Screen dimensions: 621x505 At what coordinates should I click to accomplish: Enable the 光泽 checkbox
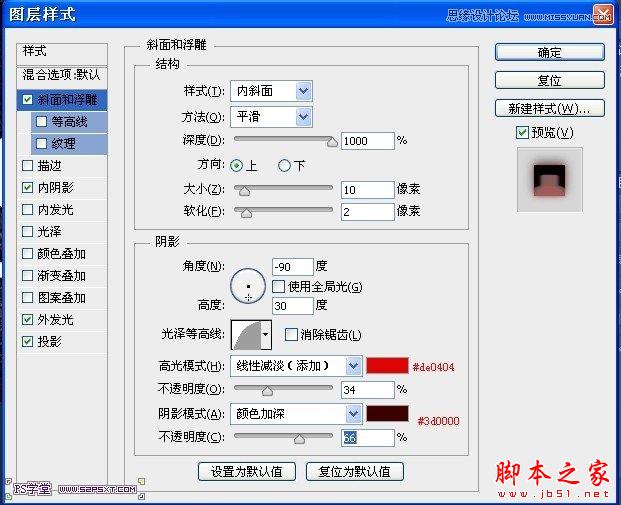pos(27,231)
